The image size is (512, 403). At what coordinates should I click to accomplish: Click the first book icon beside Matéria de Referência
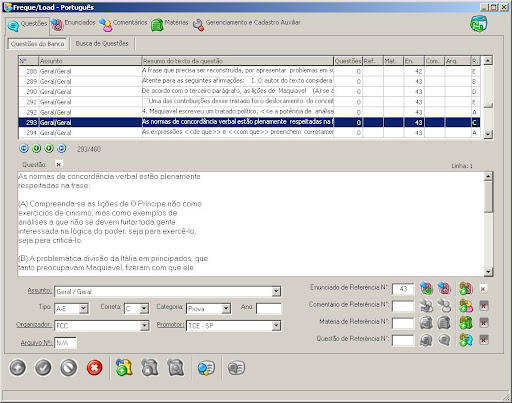[426, 322]
